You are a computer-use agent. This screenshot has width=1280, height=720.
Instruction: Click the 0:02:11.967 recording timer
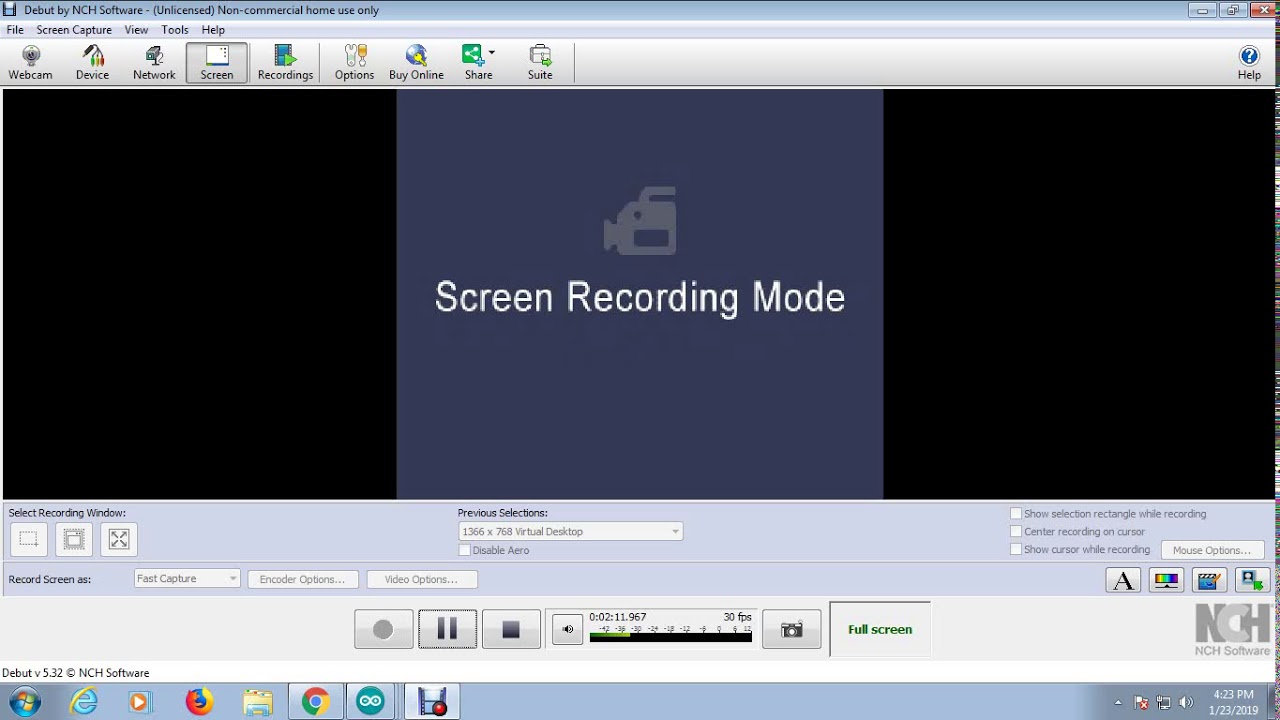point(617,617)
